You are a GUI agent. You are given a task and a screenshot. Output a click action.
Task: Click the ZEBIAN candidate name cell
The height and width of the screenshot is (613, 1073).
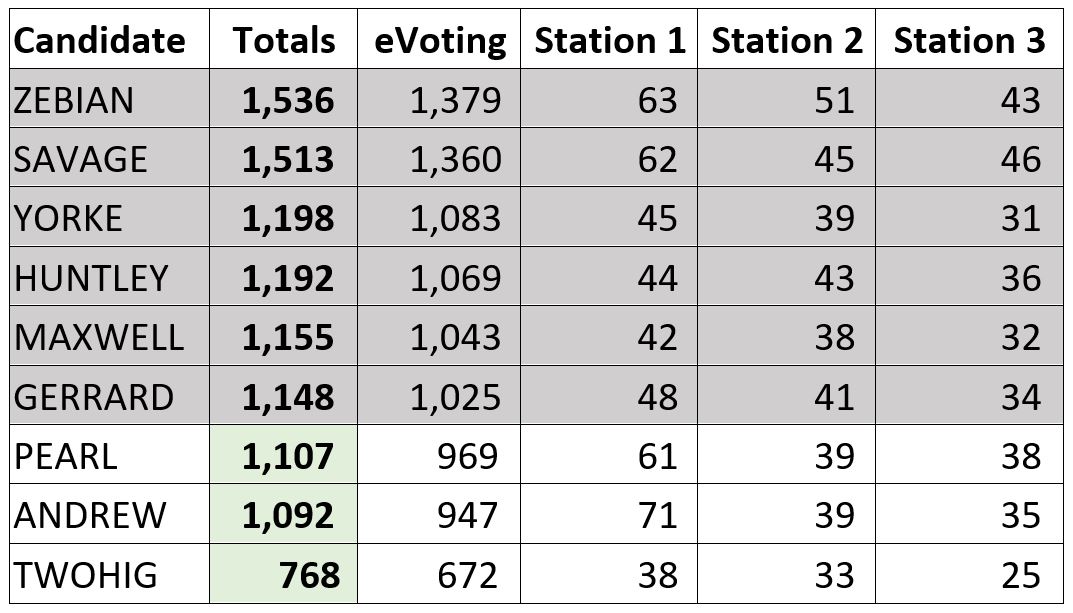point(109,99)
